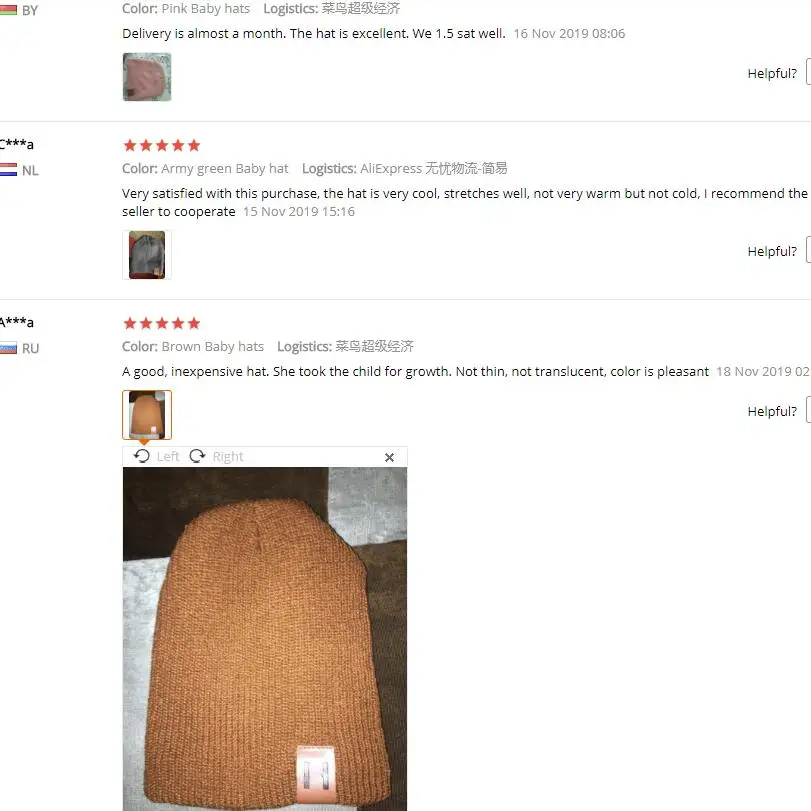Click the Brown Baby hats color text
Viewport: 811px width, 811px height.
point(213,347)
